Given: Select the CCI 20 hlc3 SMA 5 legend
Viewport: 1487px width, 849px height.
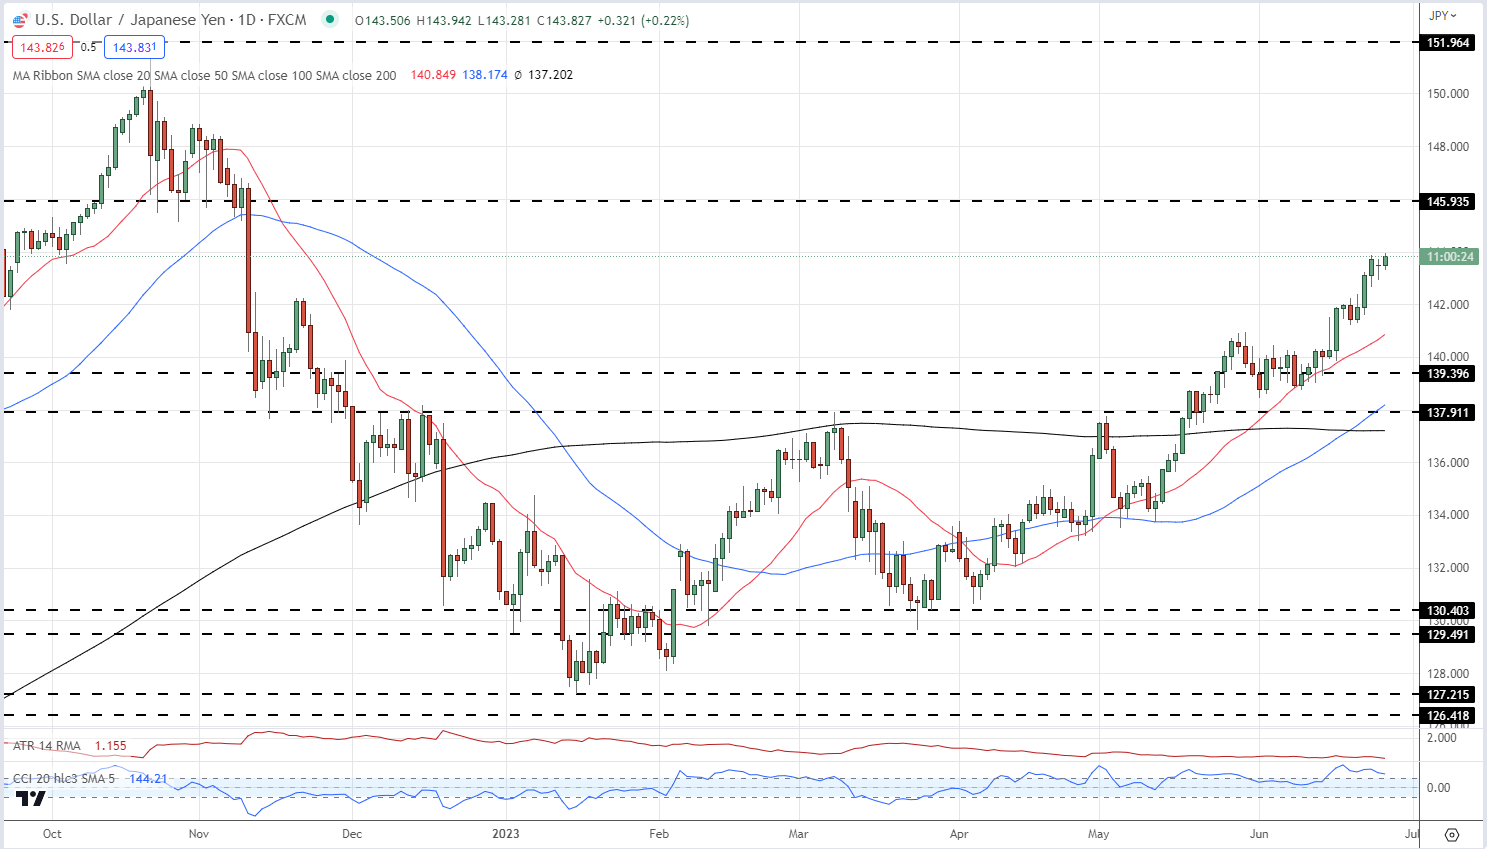Looking at the screenshot, I should (x=64, y=778).
